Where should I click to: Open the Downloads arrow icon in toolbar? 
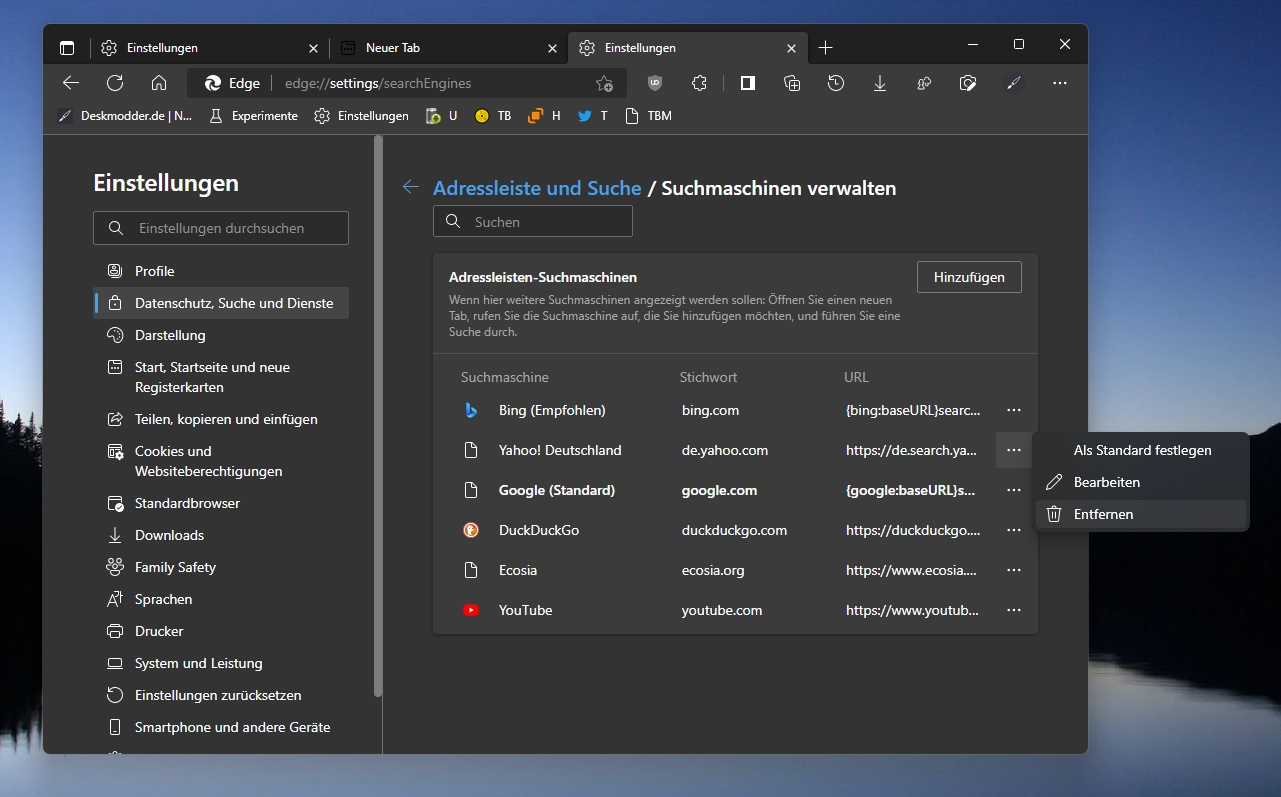click(880, 83)
